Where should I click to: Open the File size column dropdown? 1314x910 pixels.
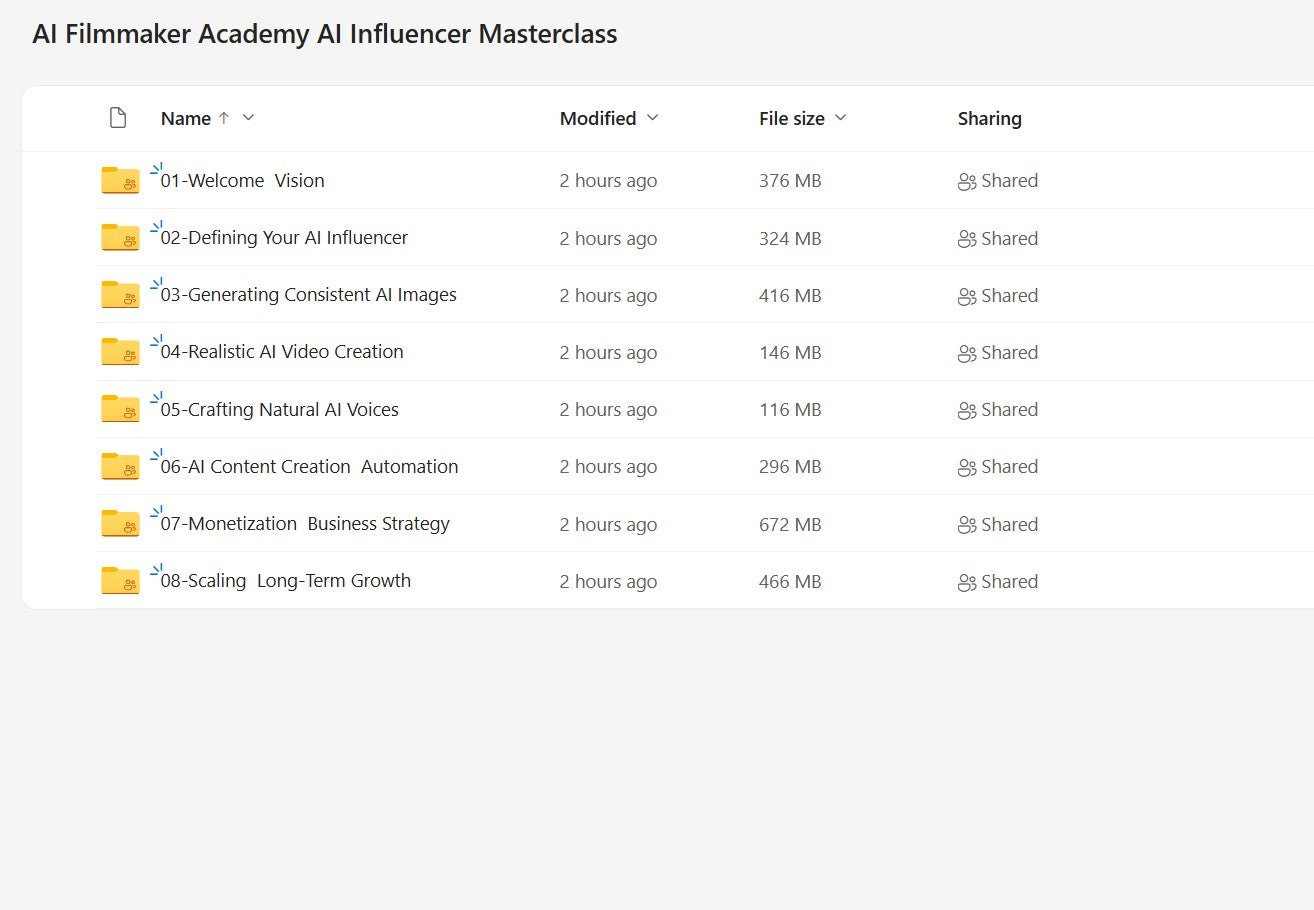[x=841, y=118]
